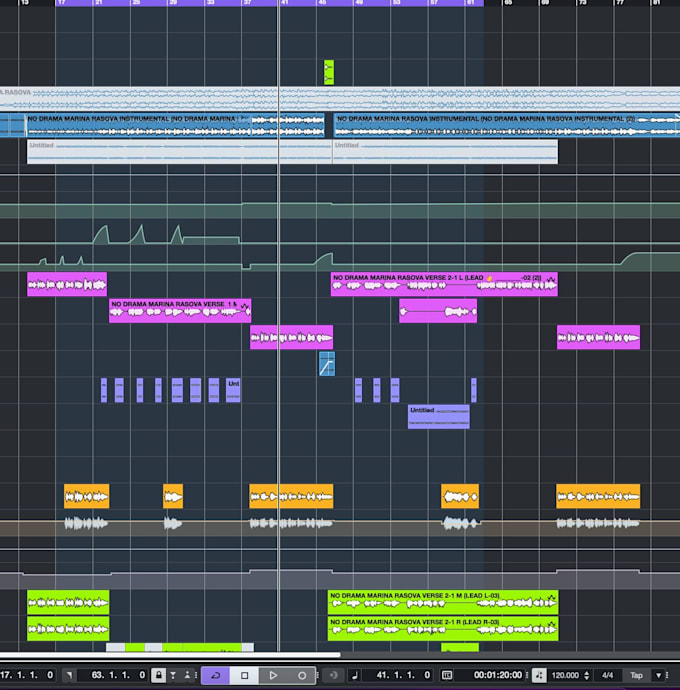Click the tempo value 120.000
Viewport: 680px width, 690px height.
pos(565,675)
